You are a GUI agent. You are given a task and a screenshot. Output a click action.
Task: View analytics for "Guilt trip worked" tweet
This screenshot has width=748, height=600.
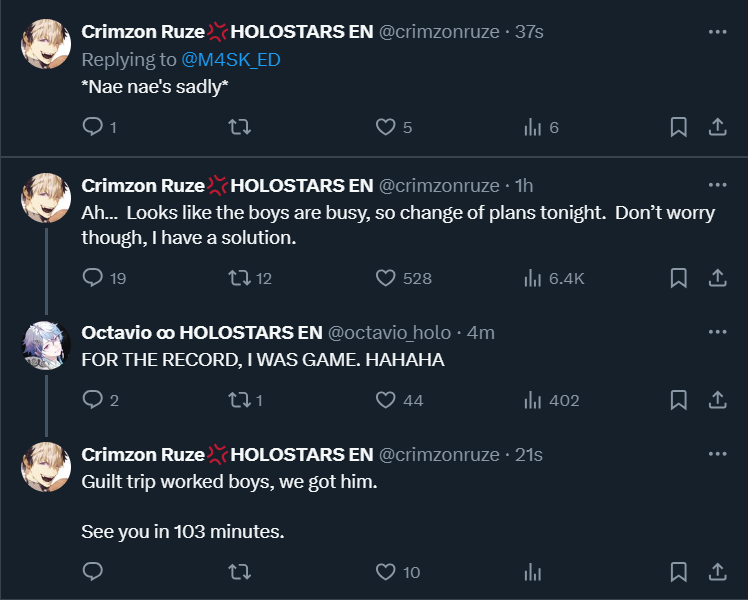[533, 572]
